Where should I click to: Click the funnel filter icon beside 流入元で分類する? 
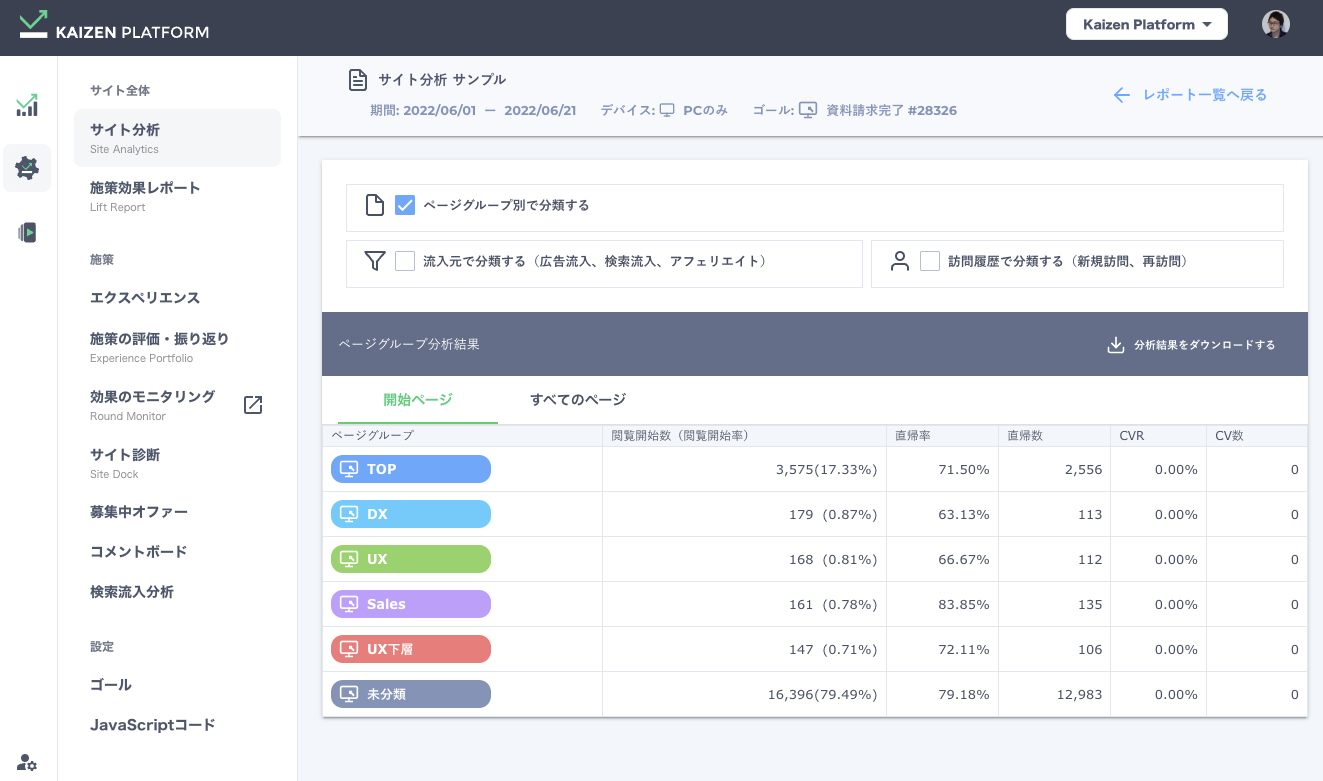(x=375, y=261)
